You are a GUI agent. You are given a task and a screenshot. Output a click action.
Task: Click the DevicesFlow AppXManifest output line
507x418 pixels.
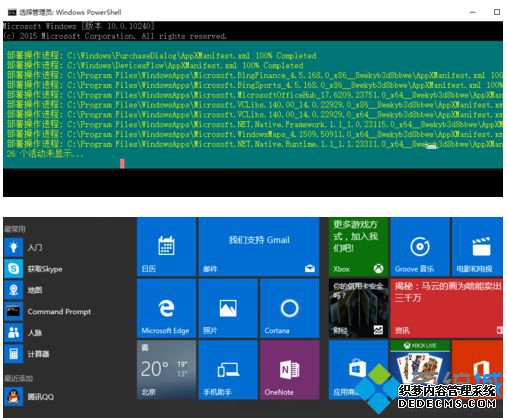(x=155, y=65)
